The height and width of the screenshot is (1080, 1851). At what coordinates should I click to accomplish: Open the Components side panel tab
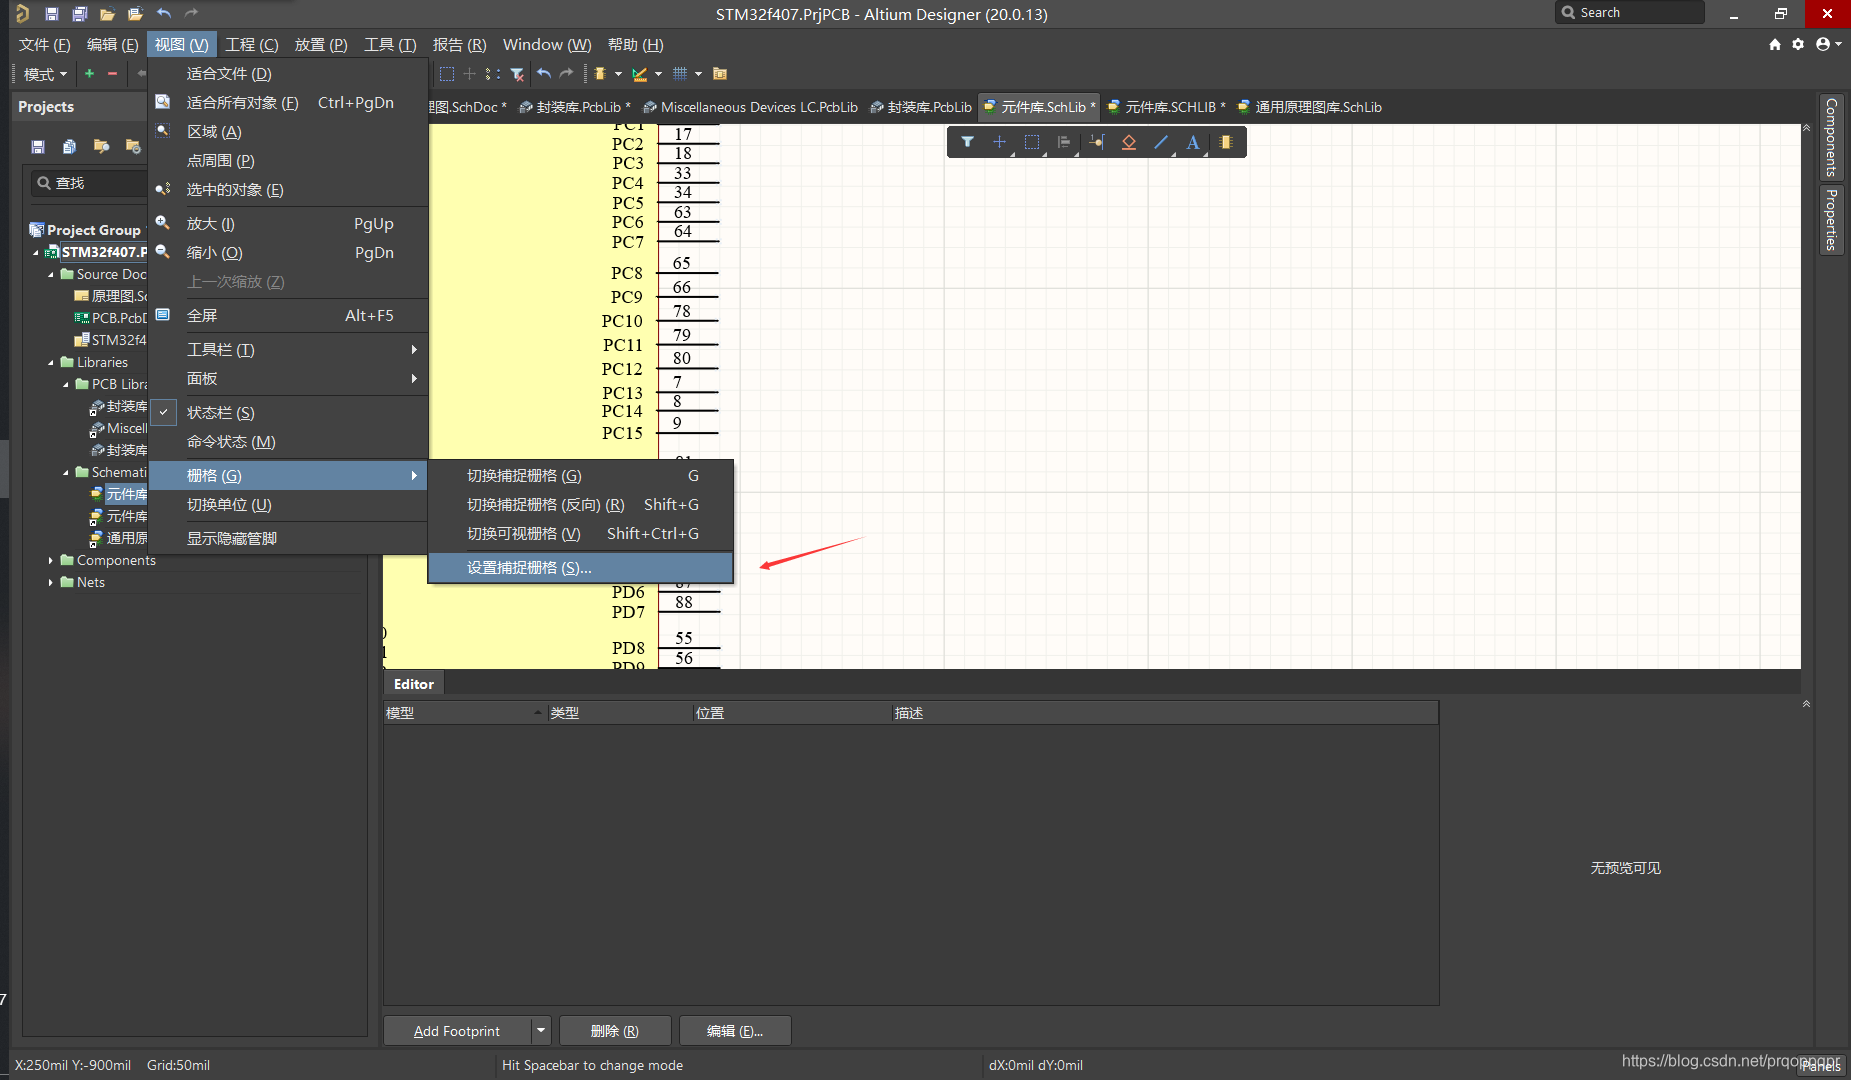pos(1831,138)
